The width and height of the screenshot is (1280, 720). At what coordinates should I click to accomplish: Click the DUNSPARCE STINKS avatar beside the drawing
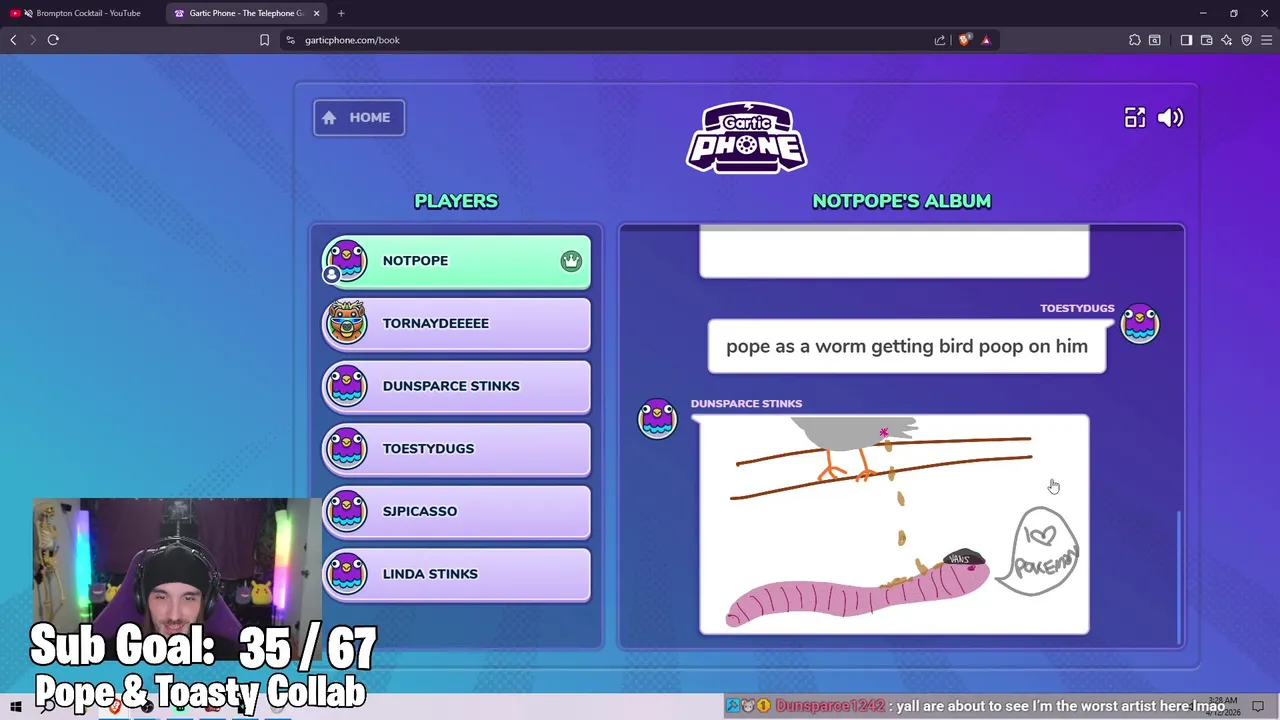click(658, 418)
